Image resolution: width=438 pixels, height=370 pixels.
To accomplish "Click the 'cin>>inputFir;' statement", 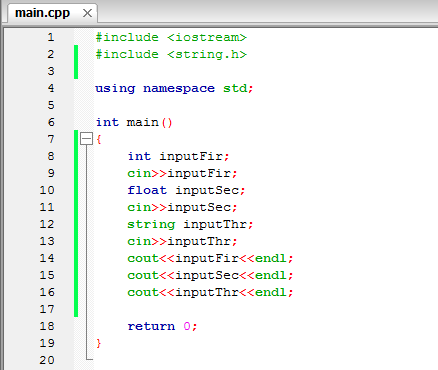I will pos(182,173).
